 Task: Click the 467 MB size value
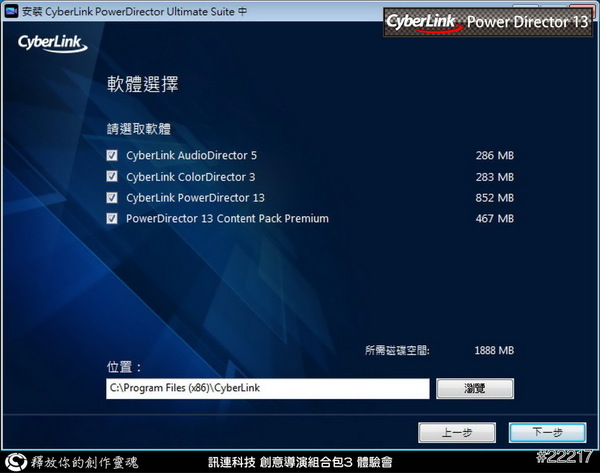click(x=495, y=219)
